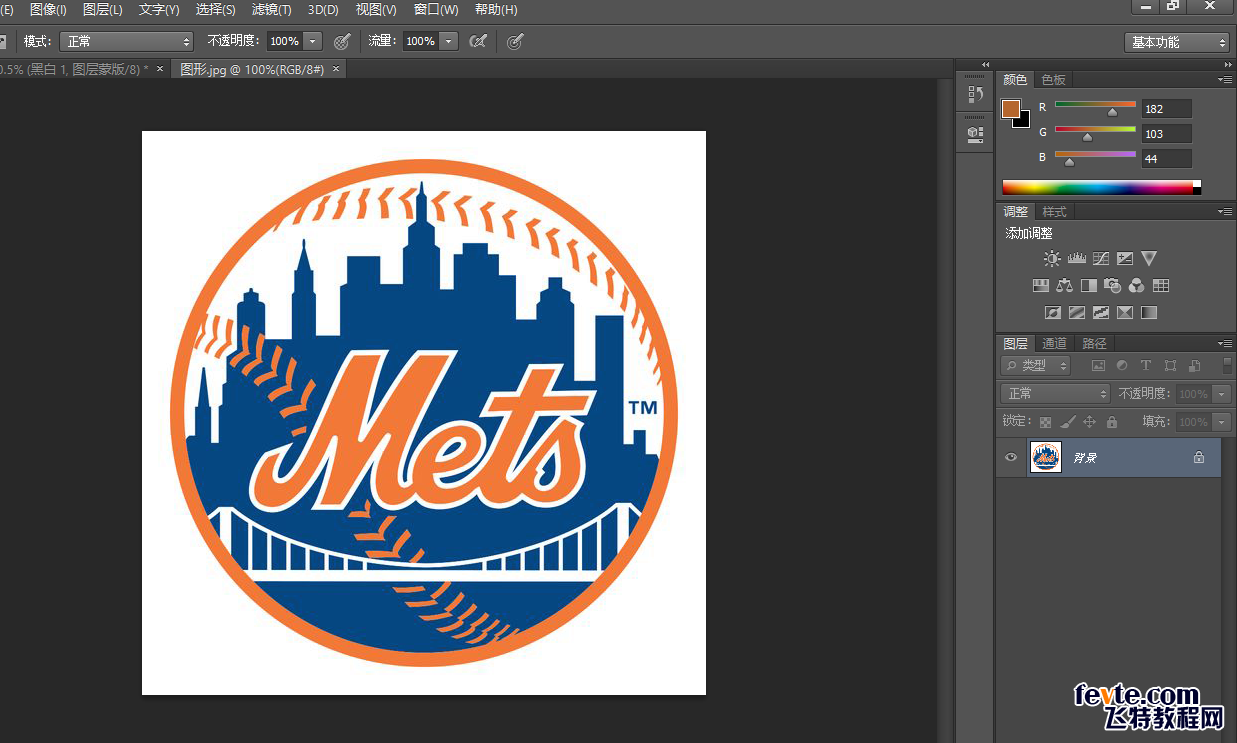Open the 窗口(W) menu
The image size is (1237, 743).
pyautogui.click(x=436, y=10)
